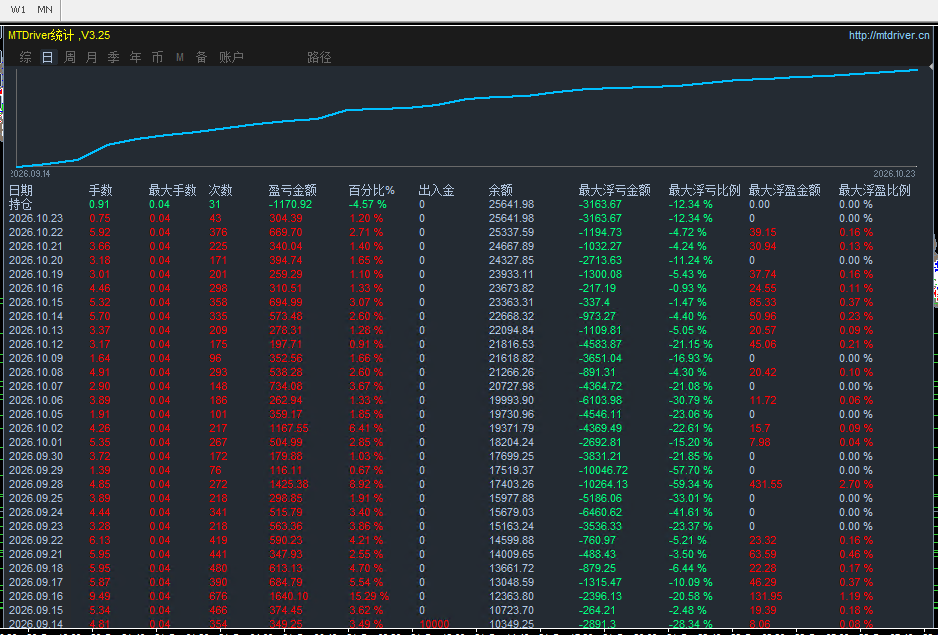Click the profit amount 1640.10
Image resolution: width=938 pixels, height=635 pixels.
[x=289, y=596]
